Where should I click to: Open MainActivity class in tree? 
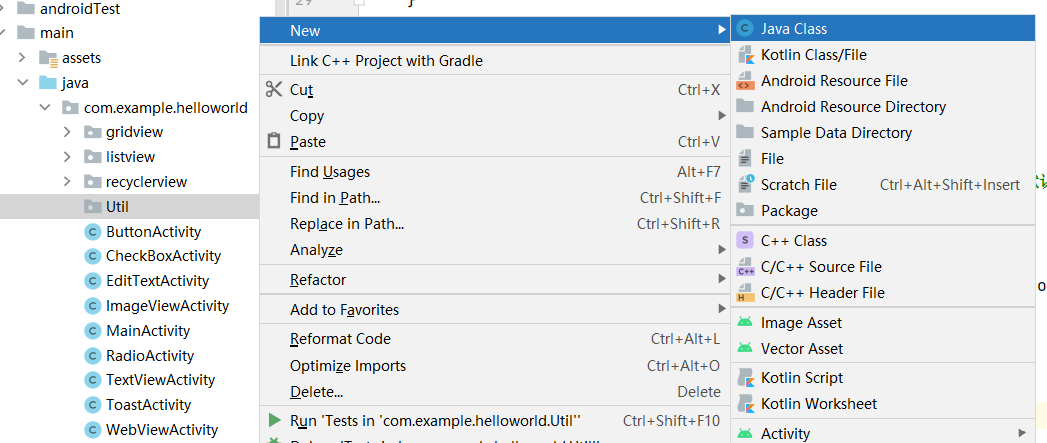click(x=147, y=331)
